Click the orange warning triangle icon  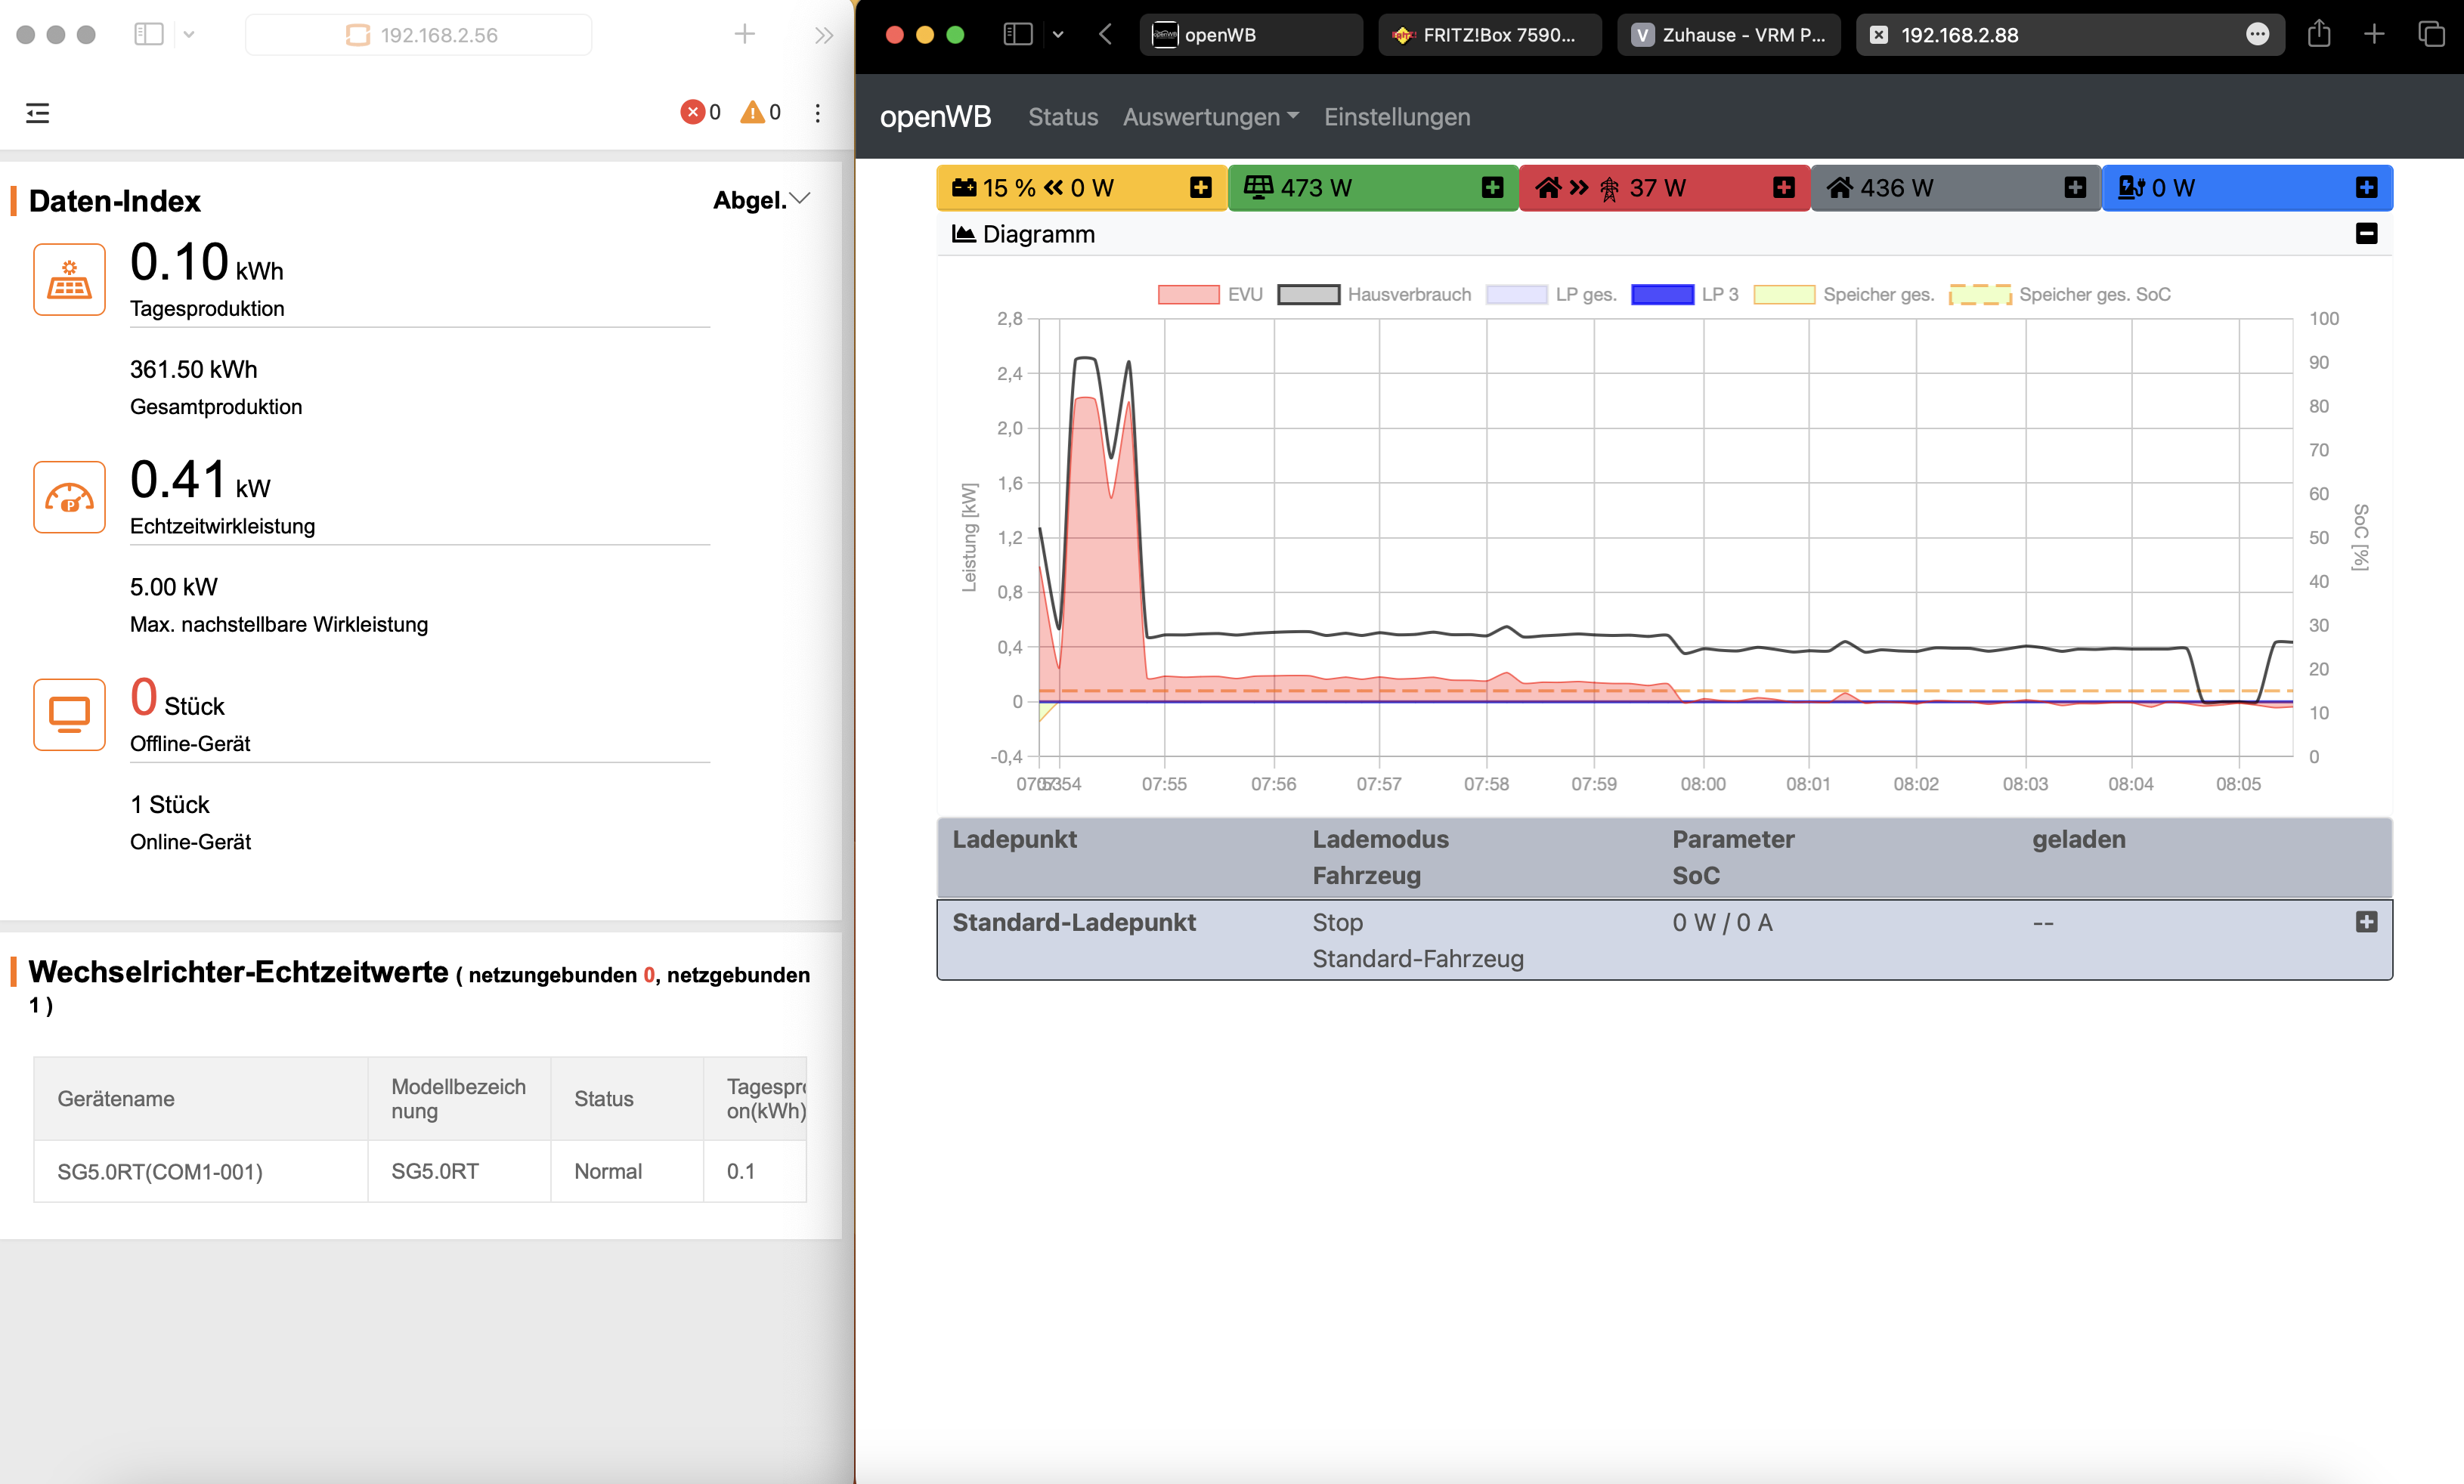[752, 112]
